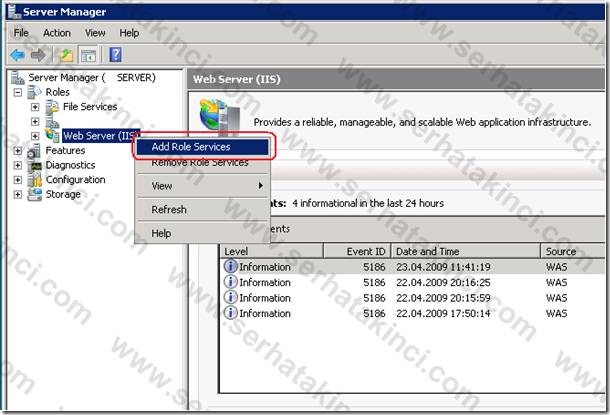Select Diagnostics in the tree
The image size is (610, 415).
click(70, 165)
